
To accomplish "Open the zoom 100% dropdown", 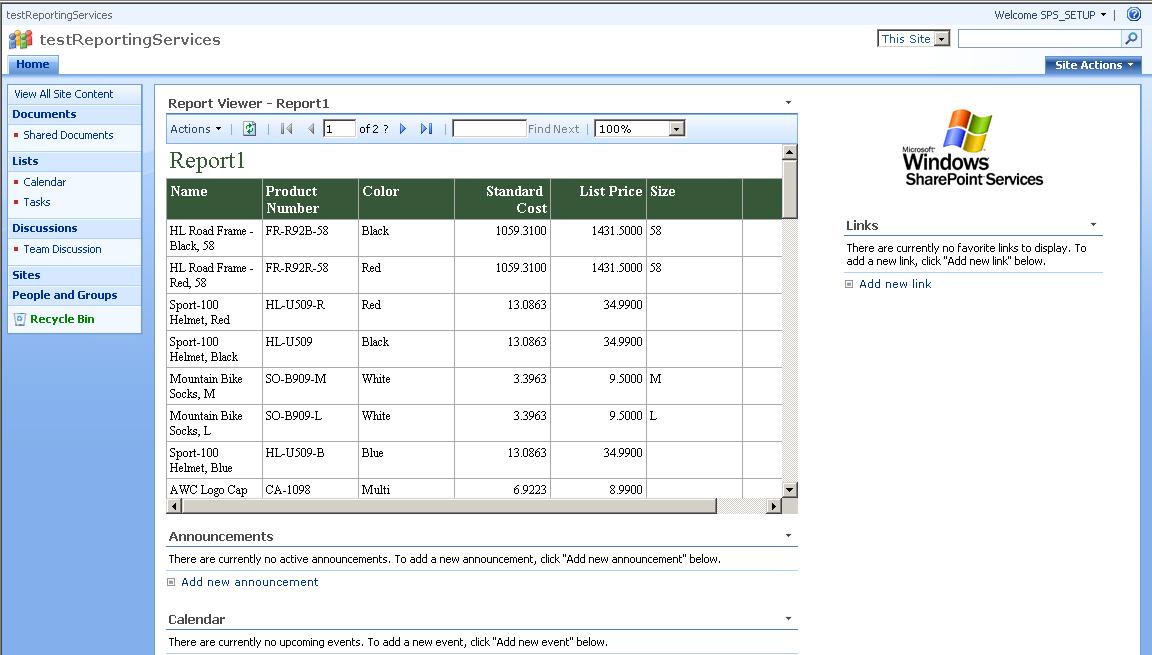I will click(677, 129).
